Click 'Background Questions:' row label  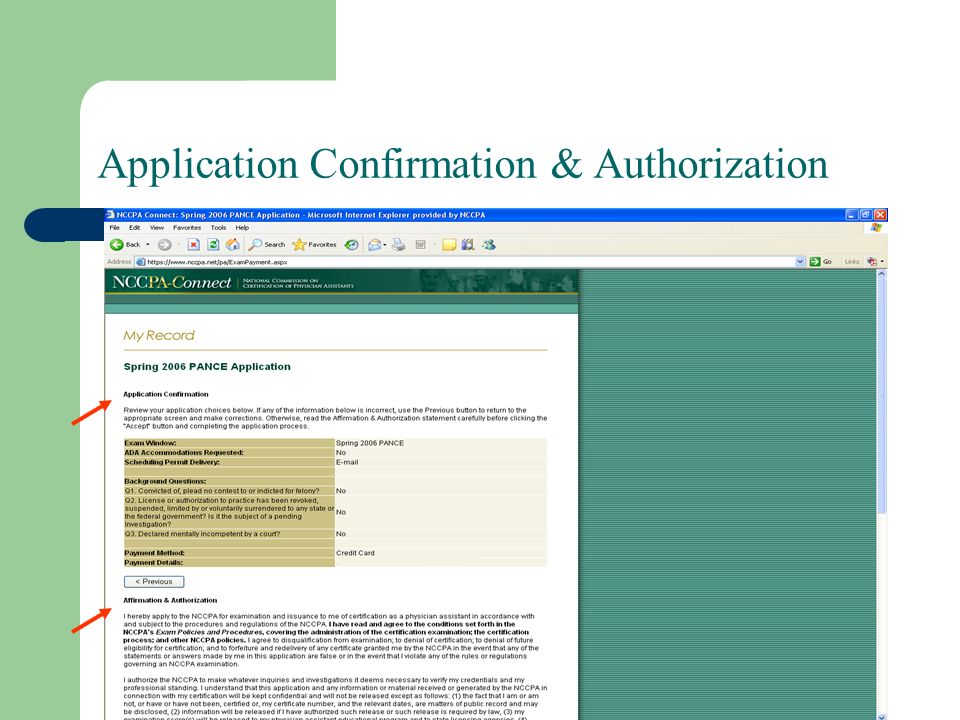(165, 481)
